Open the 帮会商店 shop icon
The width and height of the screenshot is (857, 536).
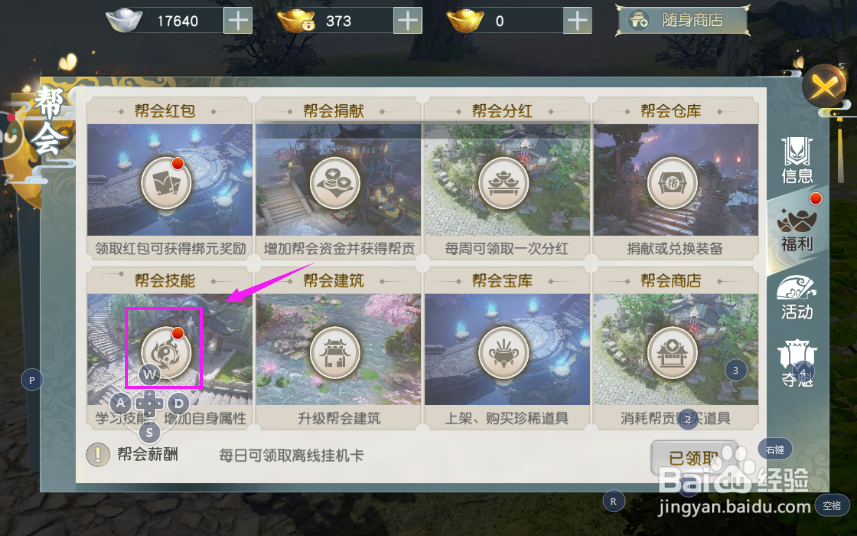(x=672, y=354)
